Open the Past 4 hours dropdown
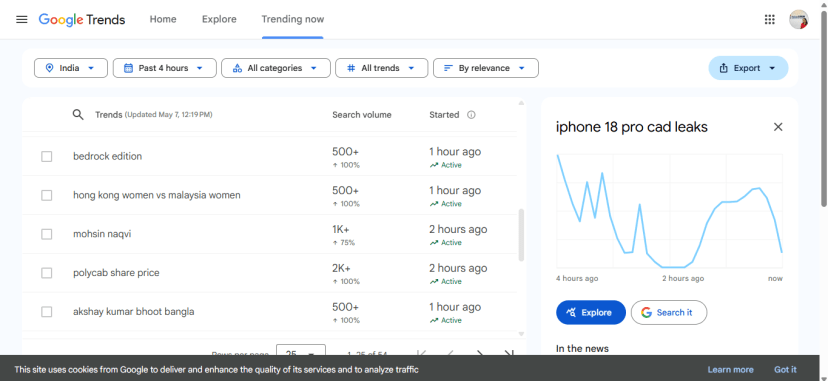Viewport: 828px width, 381px height. 165,68
